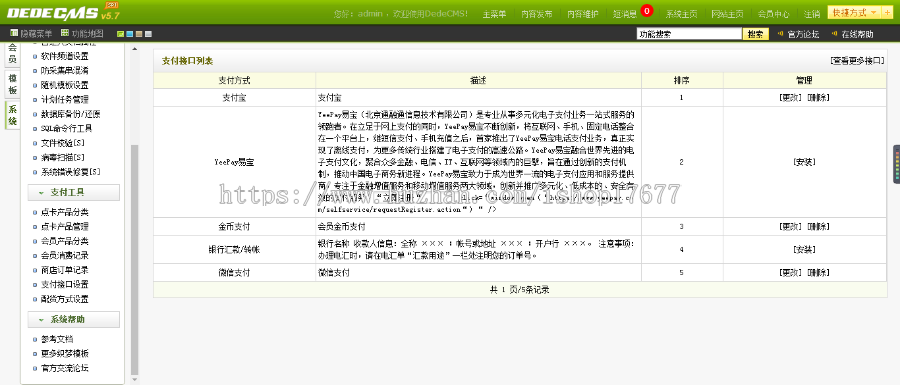Open 会员产品分类 in the sidebar

64,241
